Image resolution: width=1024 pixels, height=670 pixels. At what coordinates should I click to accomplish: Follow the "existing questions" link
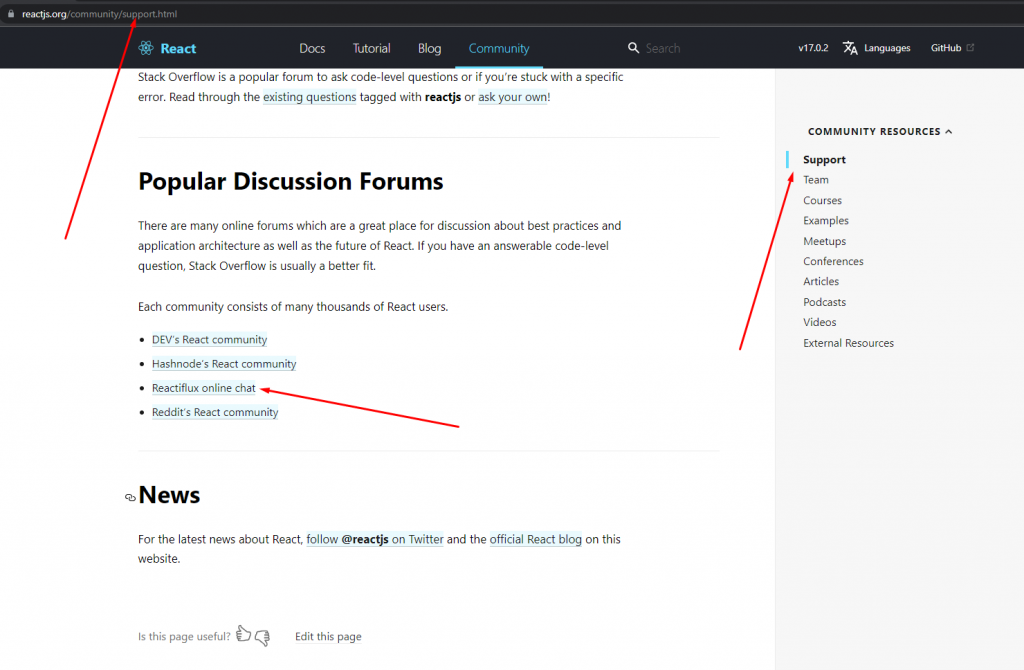point(310,97)
